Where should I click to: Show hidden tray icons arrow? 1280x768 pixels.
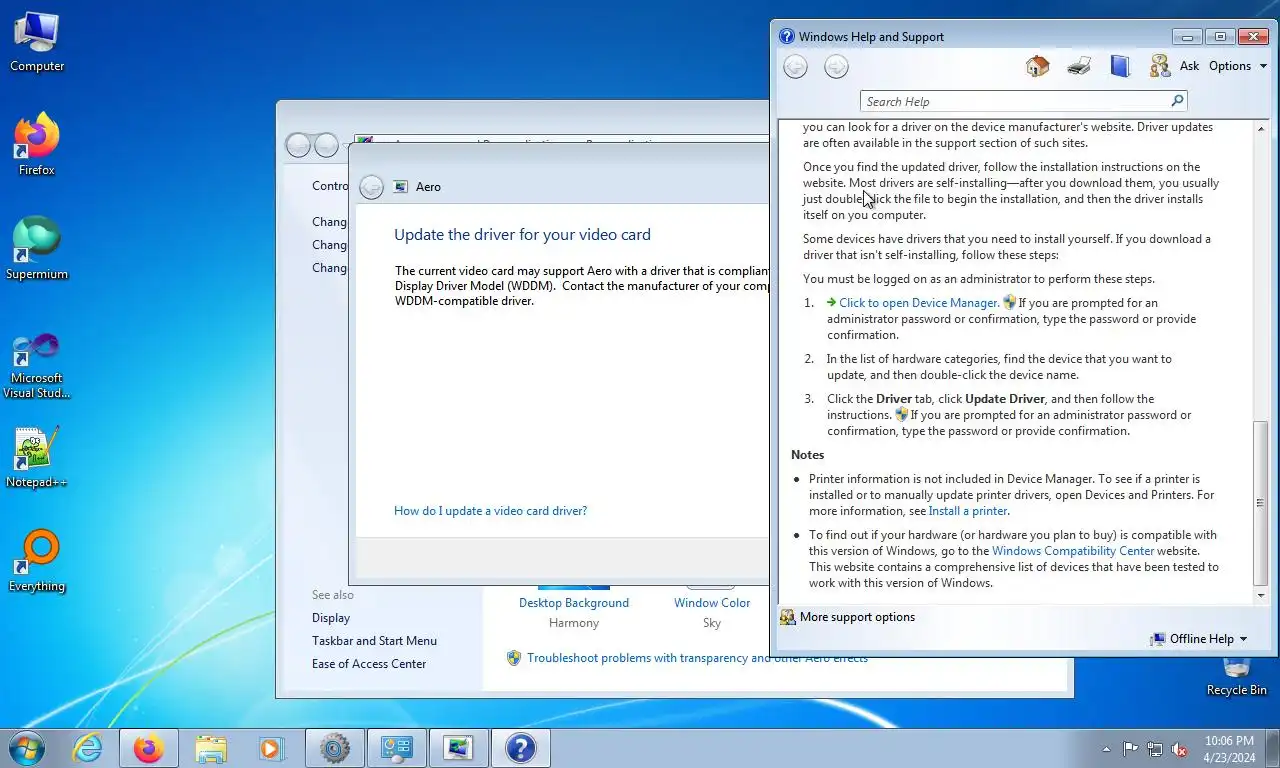(x=1106, y=749)
